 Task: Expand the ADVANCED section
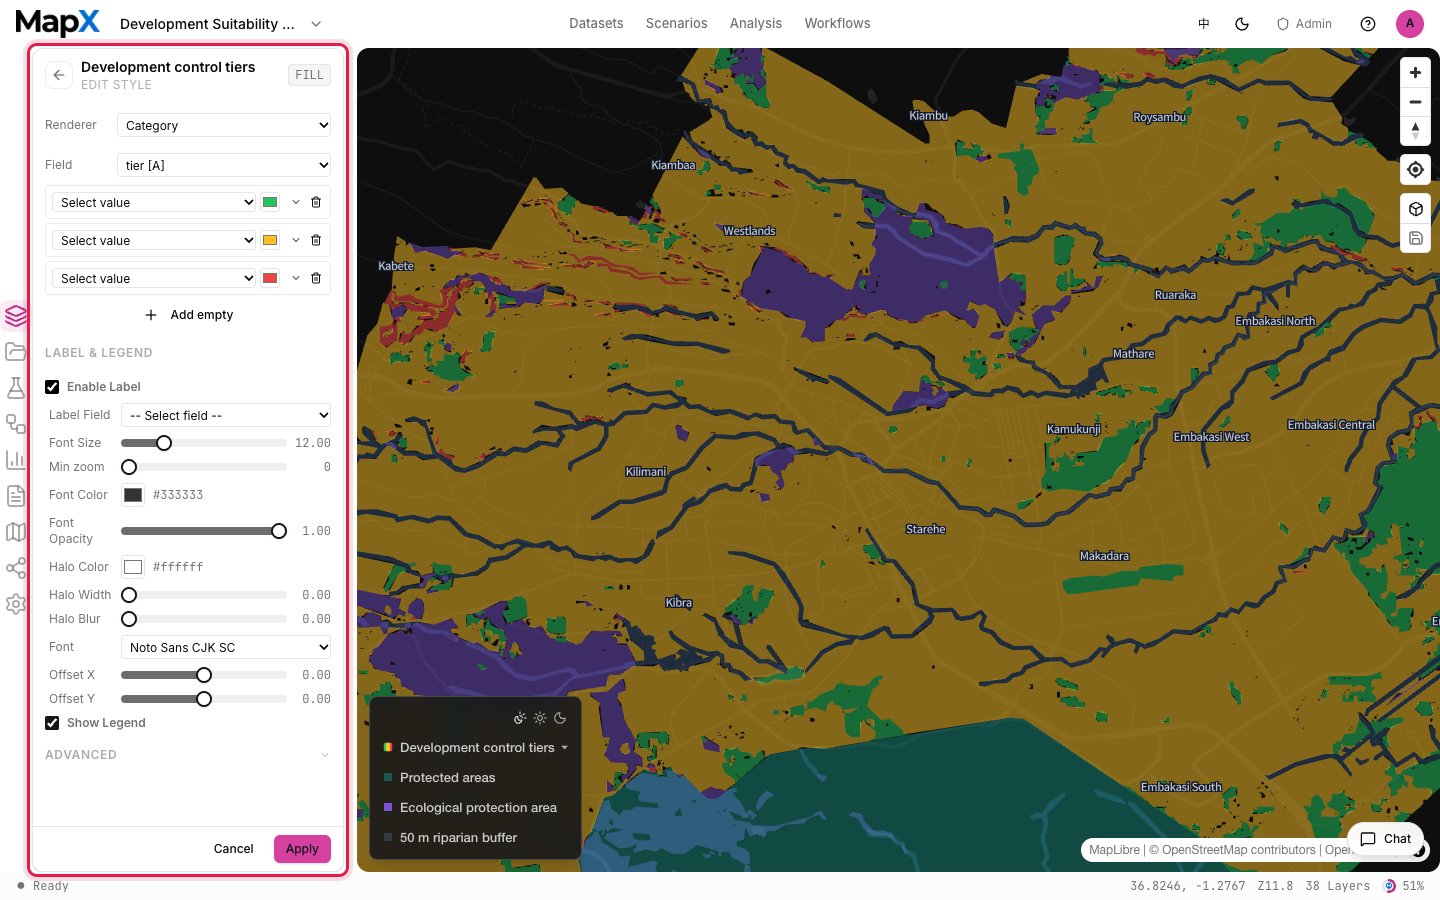tap(188, 755)
